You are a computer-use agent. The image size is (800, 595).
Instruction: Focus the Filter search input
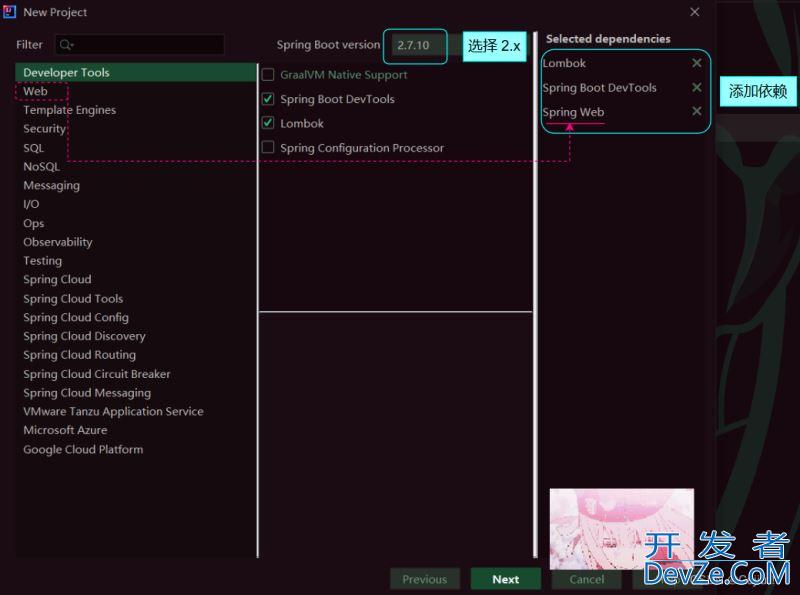click(x=139, y=45)
